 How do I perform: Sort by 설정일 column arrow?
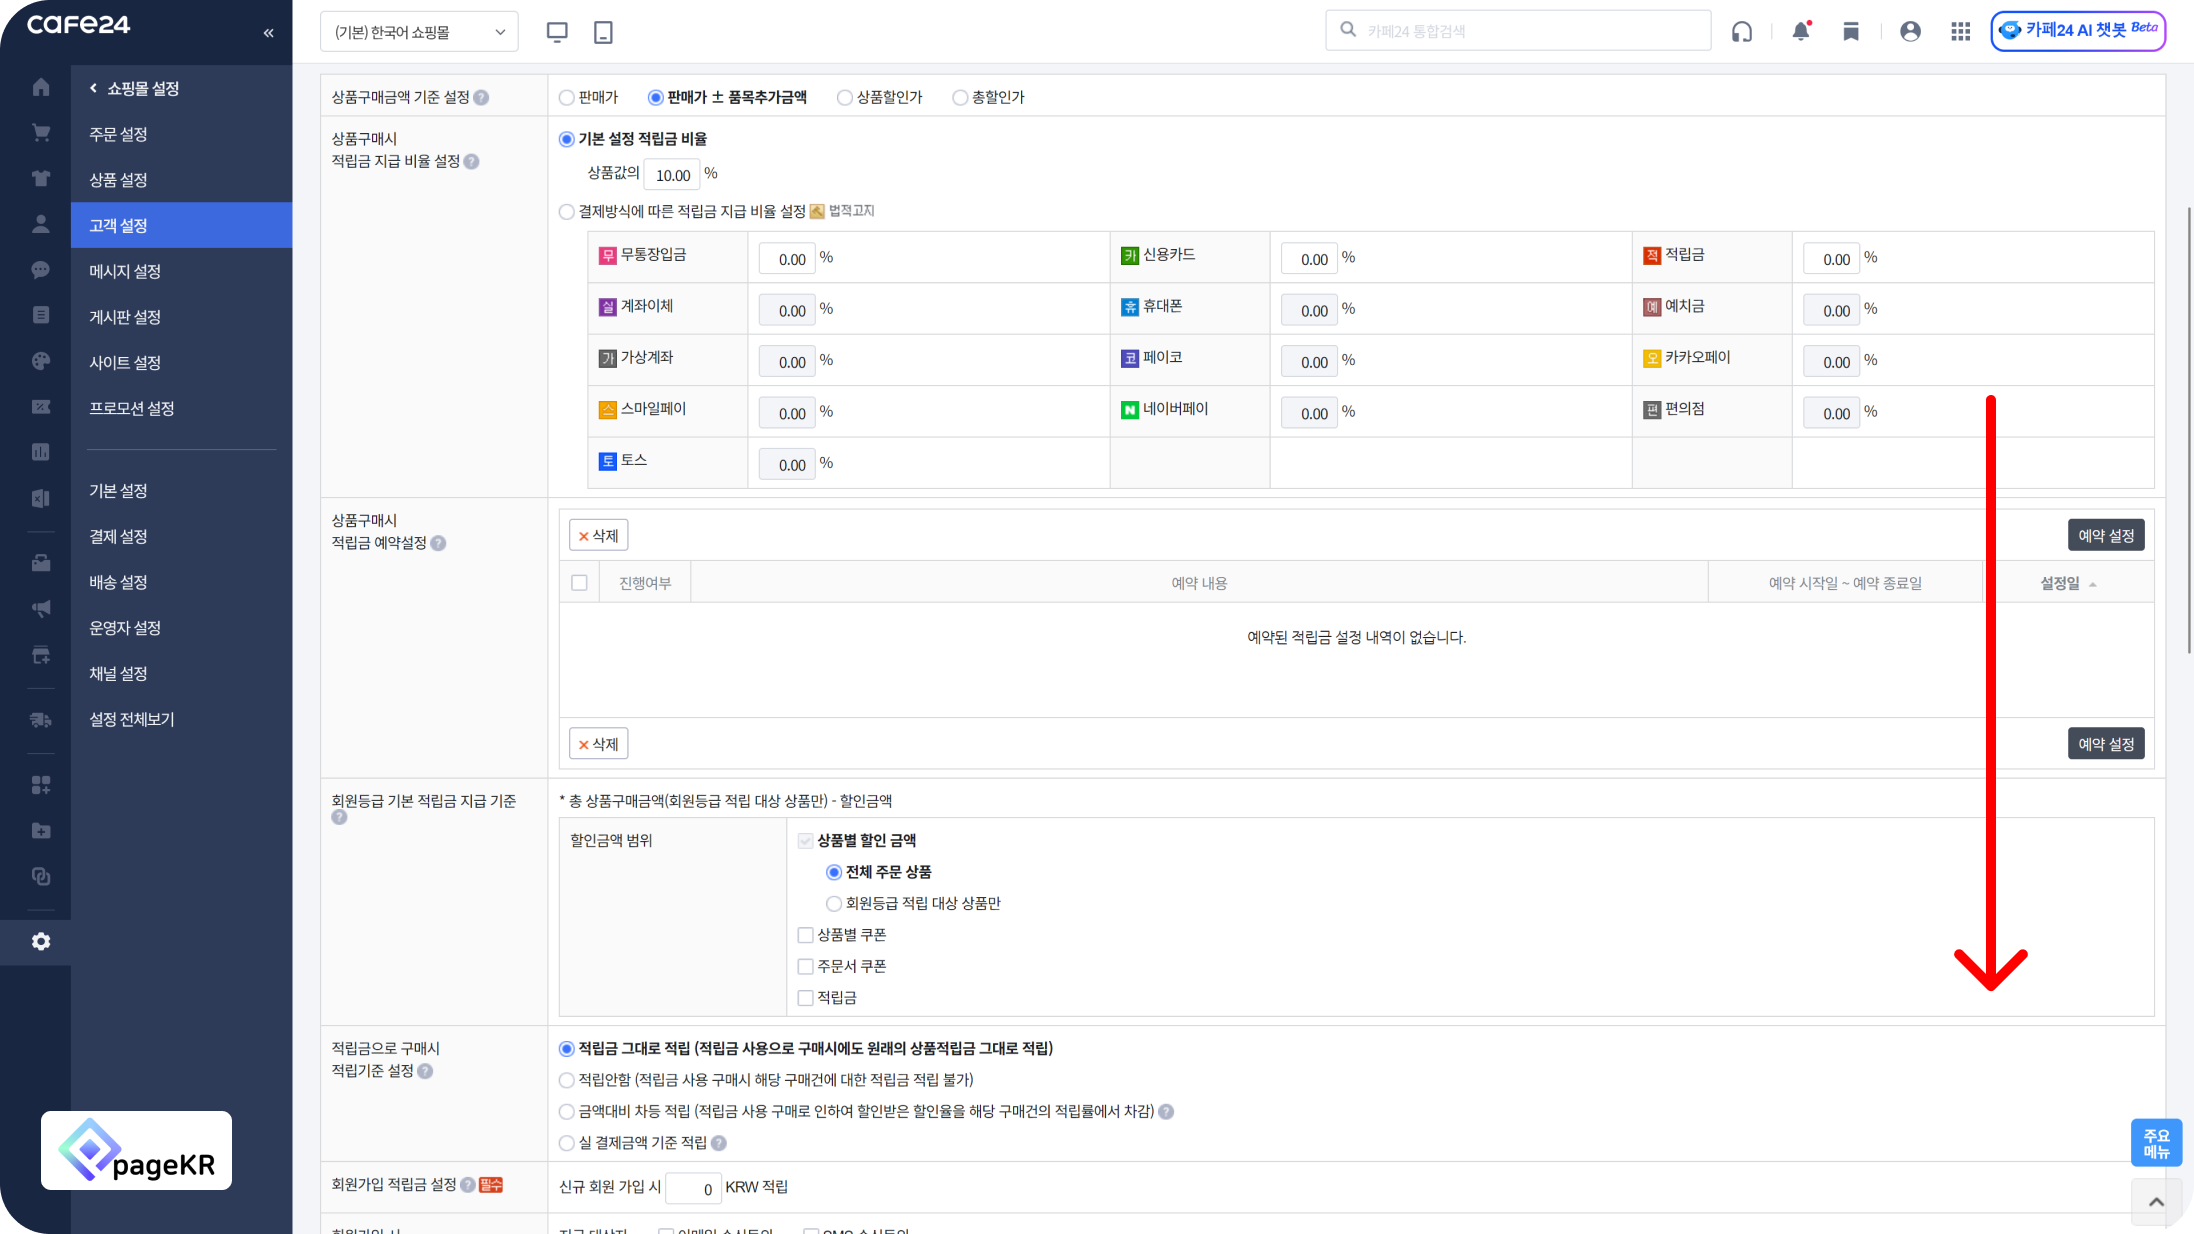(2092, 584)
